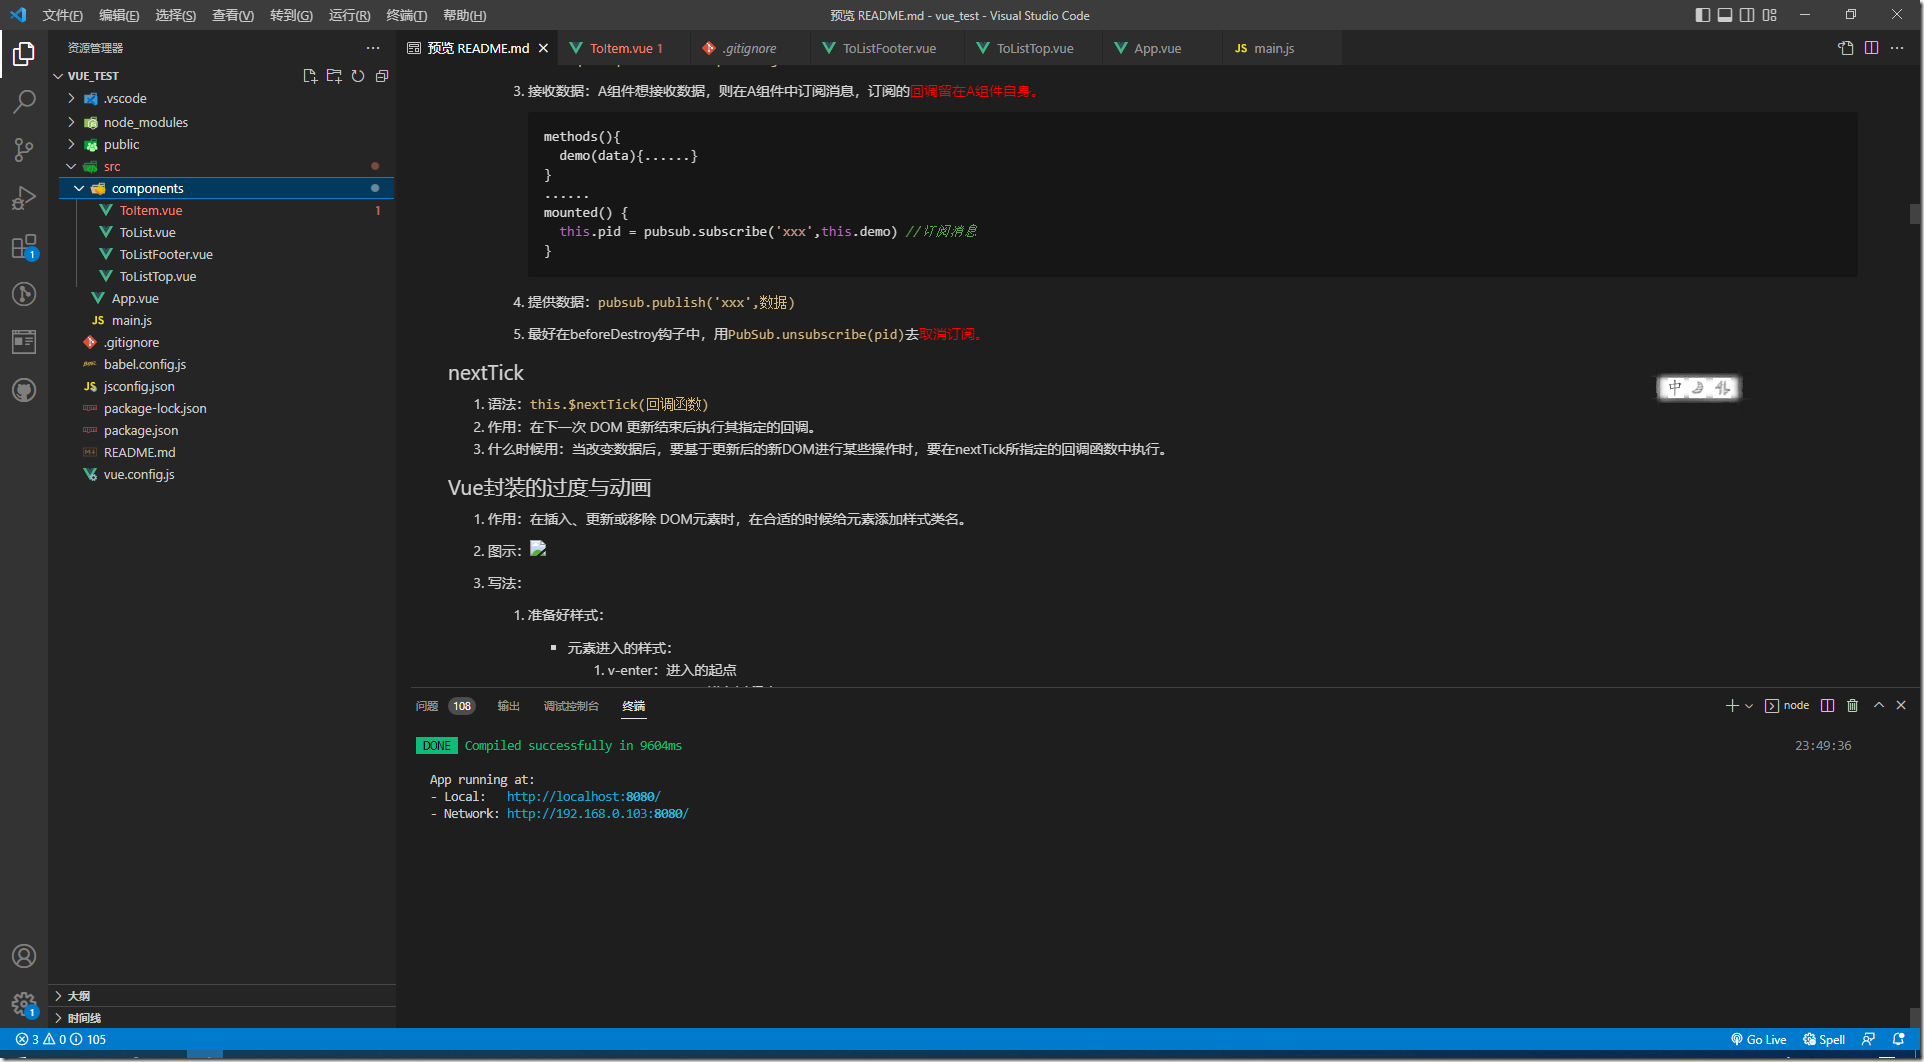Split the terminal panel
Image resolution: width=1924 pixels, height=1062 pixels.
tap(1827, 706)
